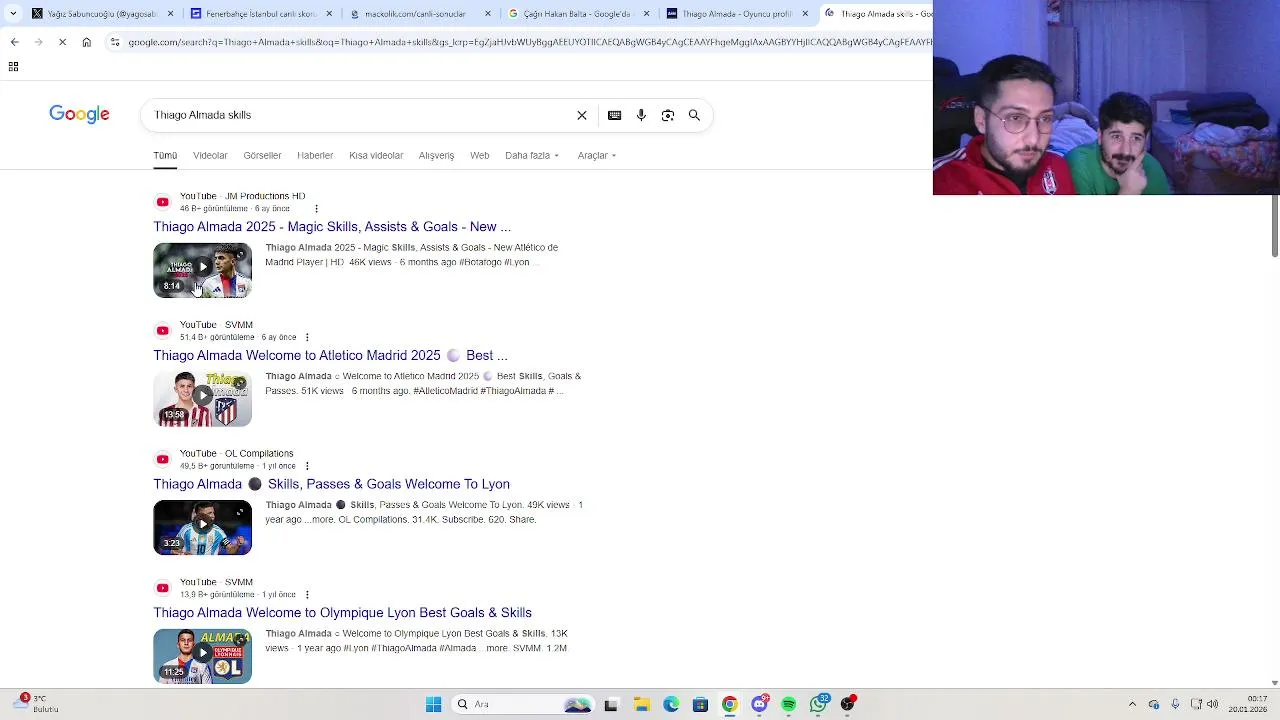
Task: Close the mackolik.com tab
Action: coord(488,14)
